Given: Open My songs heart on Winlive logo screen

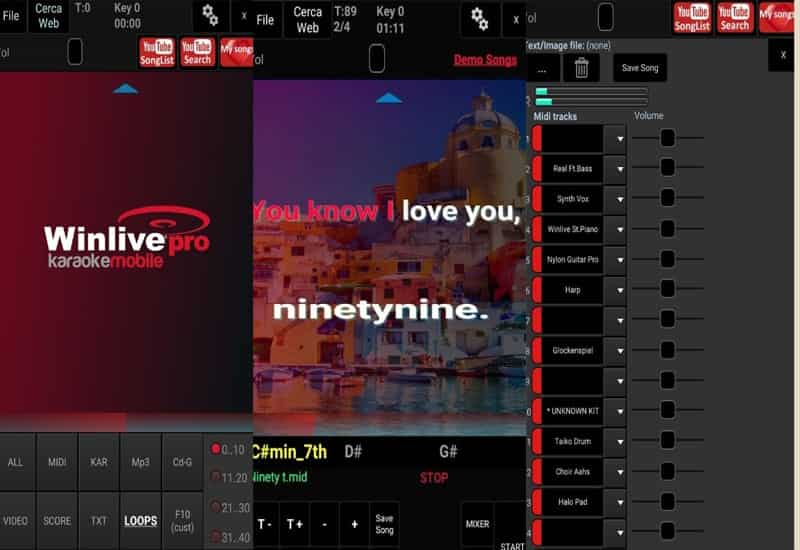Looking at the screenshot, I should 237,52.
